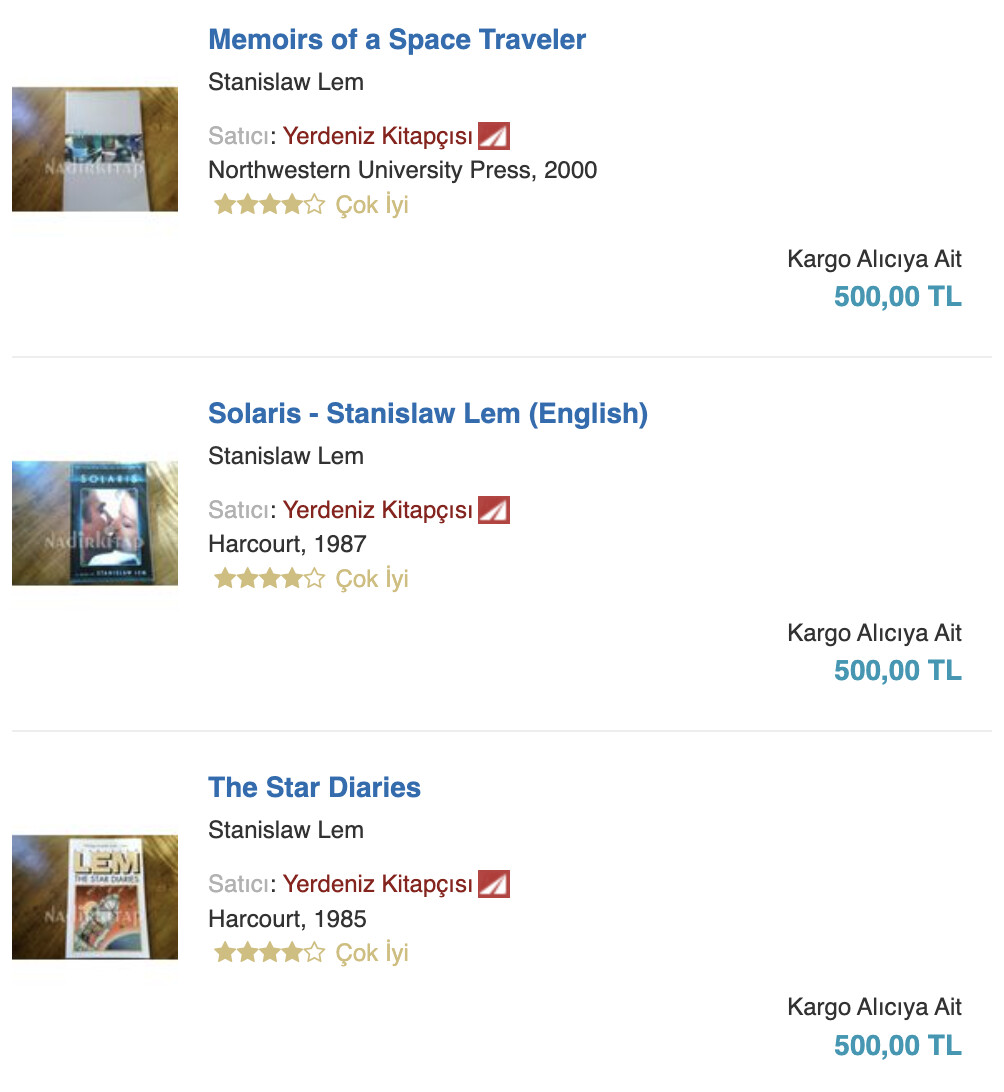Image resolution: width=1004 pixels, height=1092 pixels.
Task: Click the seller badge icon for Memoirs of a Space Traveler
Action: pos(494,136)
